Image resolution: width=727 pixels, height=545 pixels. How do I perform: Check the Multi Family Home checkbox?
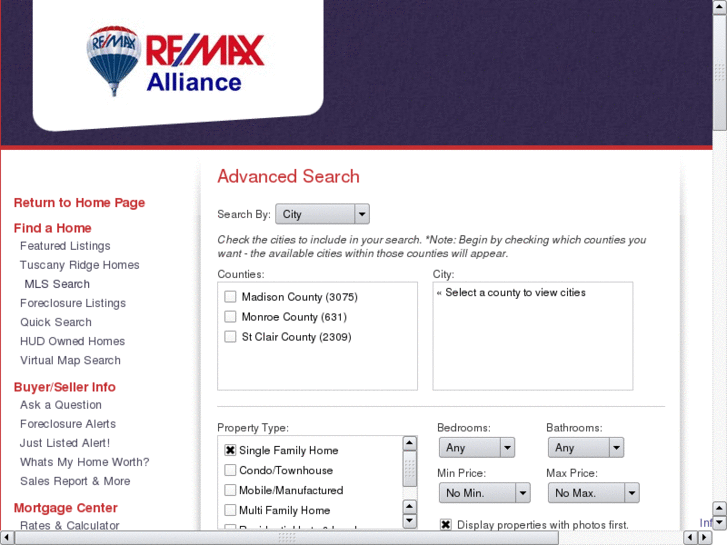pos(230,510)
